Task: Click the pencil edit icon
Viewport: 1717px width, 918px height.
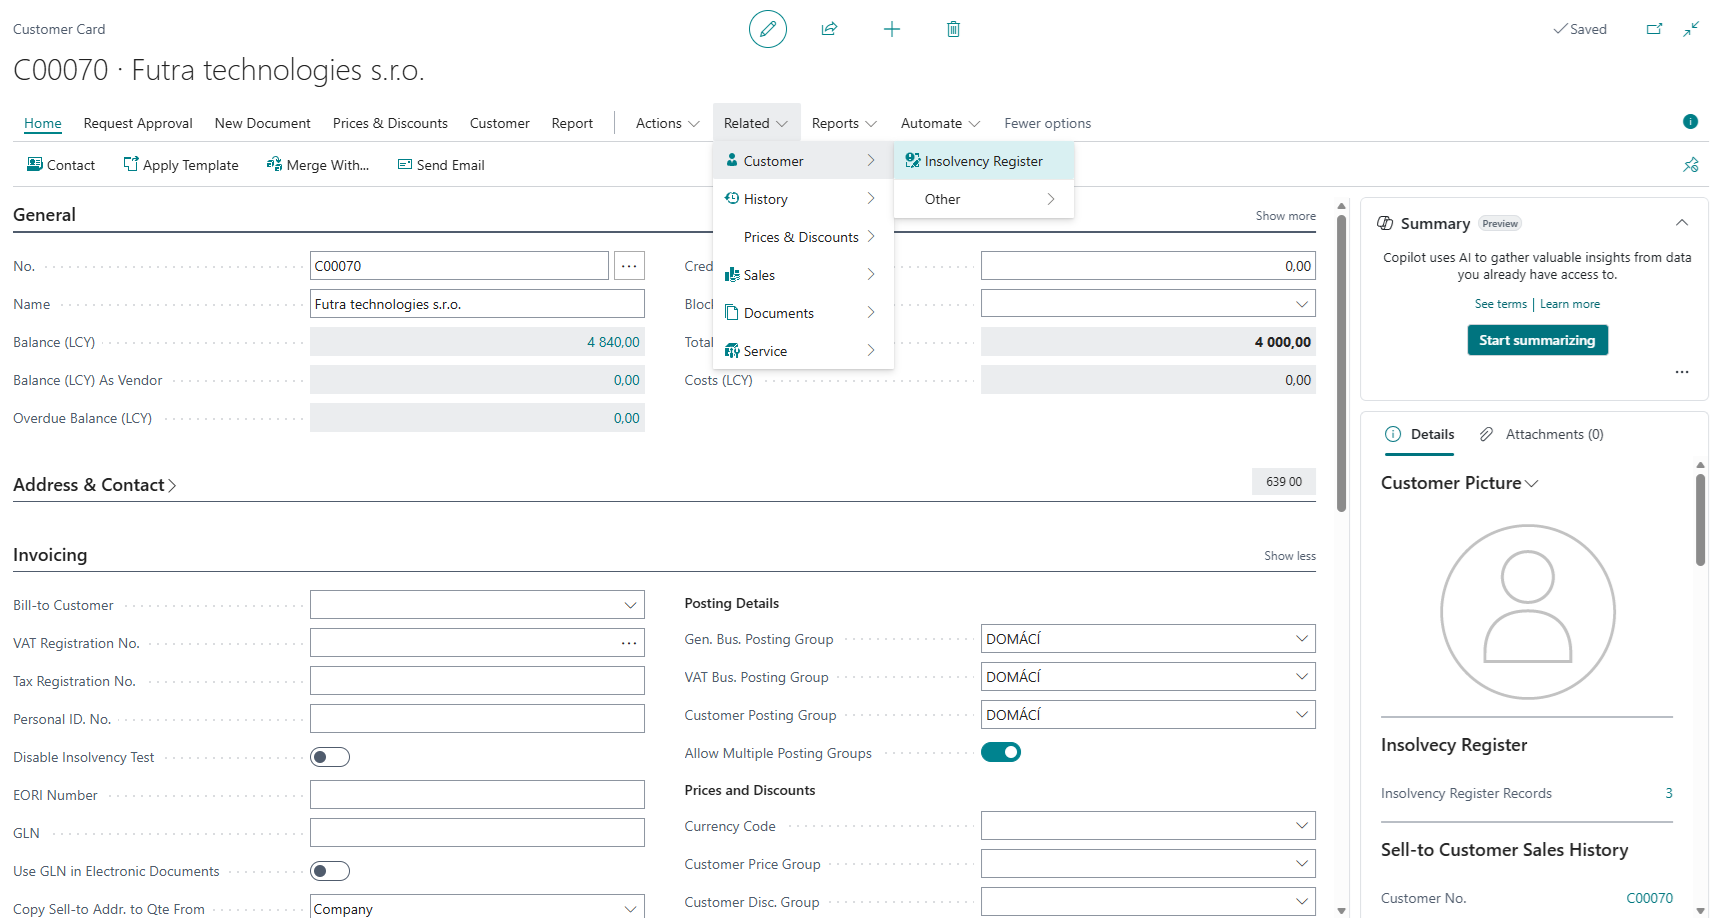Action: (x=767, y=29)
